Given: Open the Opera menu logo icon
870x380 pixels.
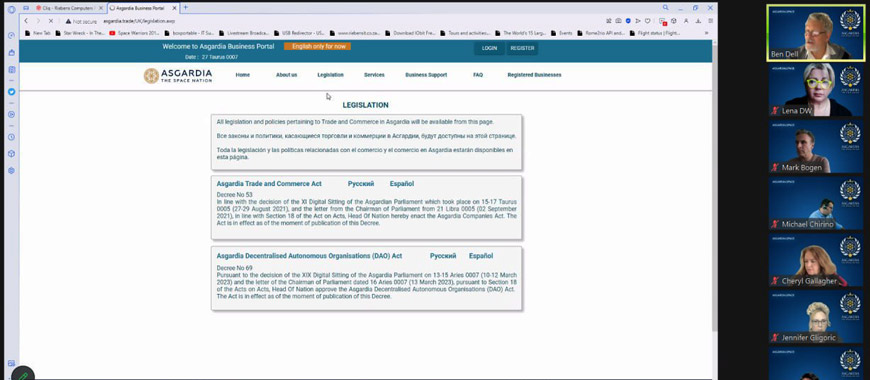Looking at the screenshot, I should (11, 9).
